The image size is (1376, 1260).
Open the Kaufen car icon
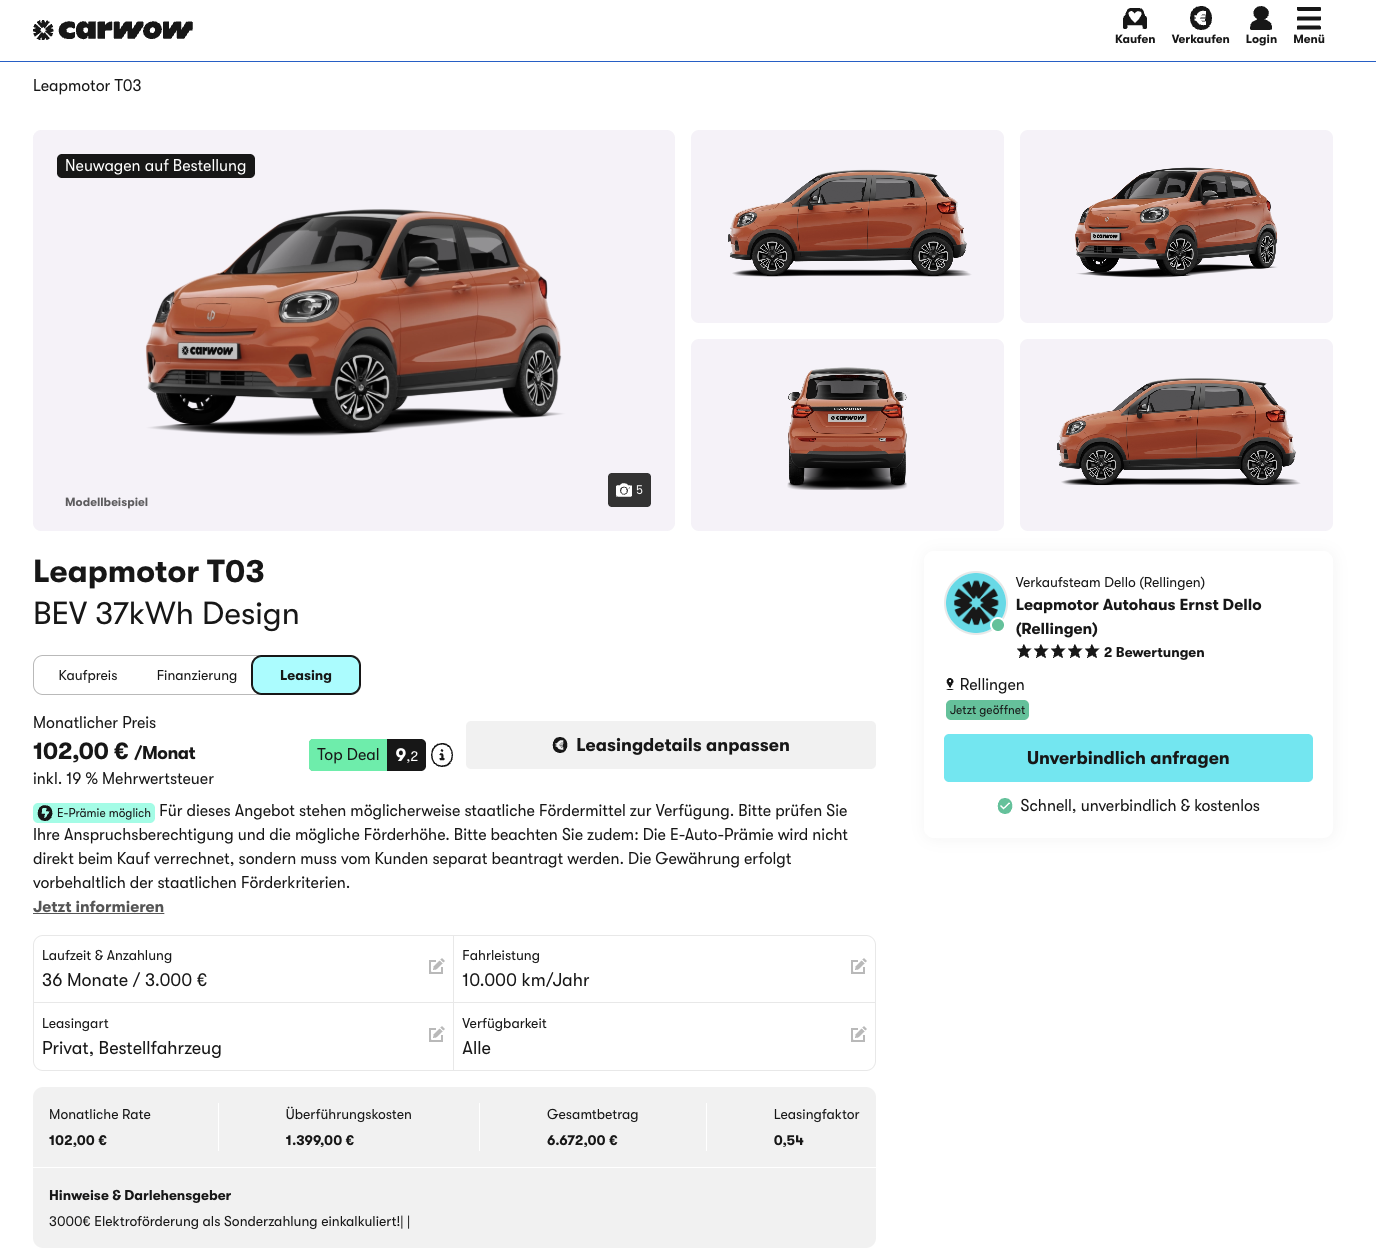tap(1135, 18)
